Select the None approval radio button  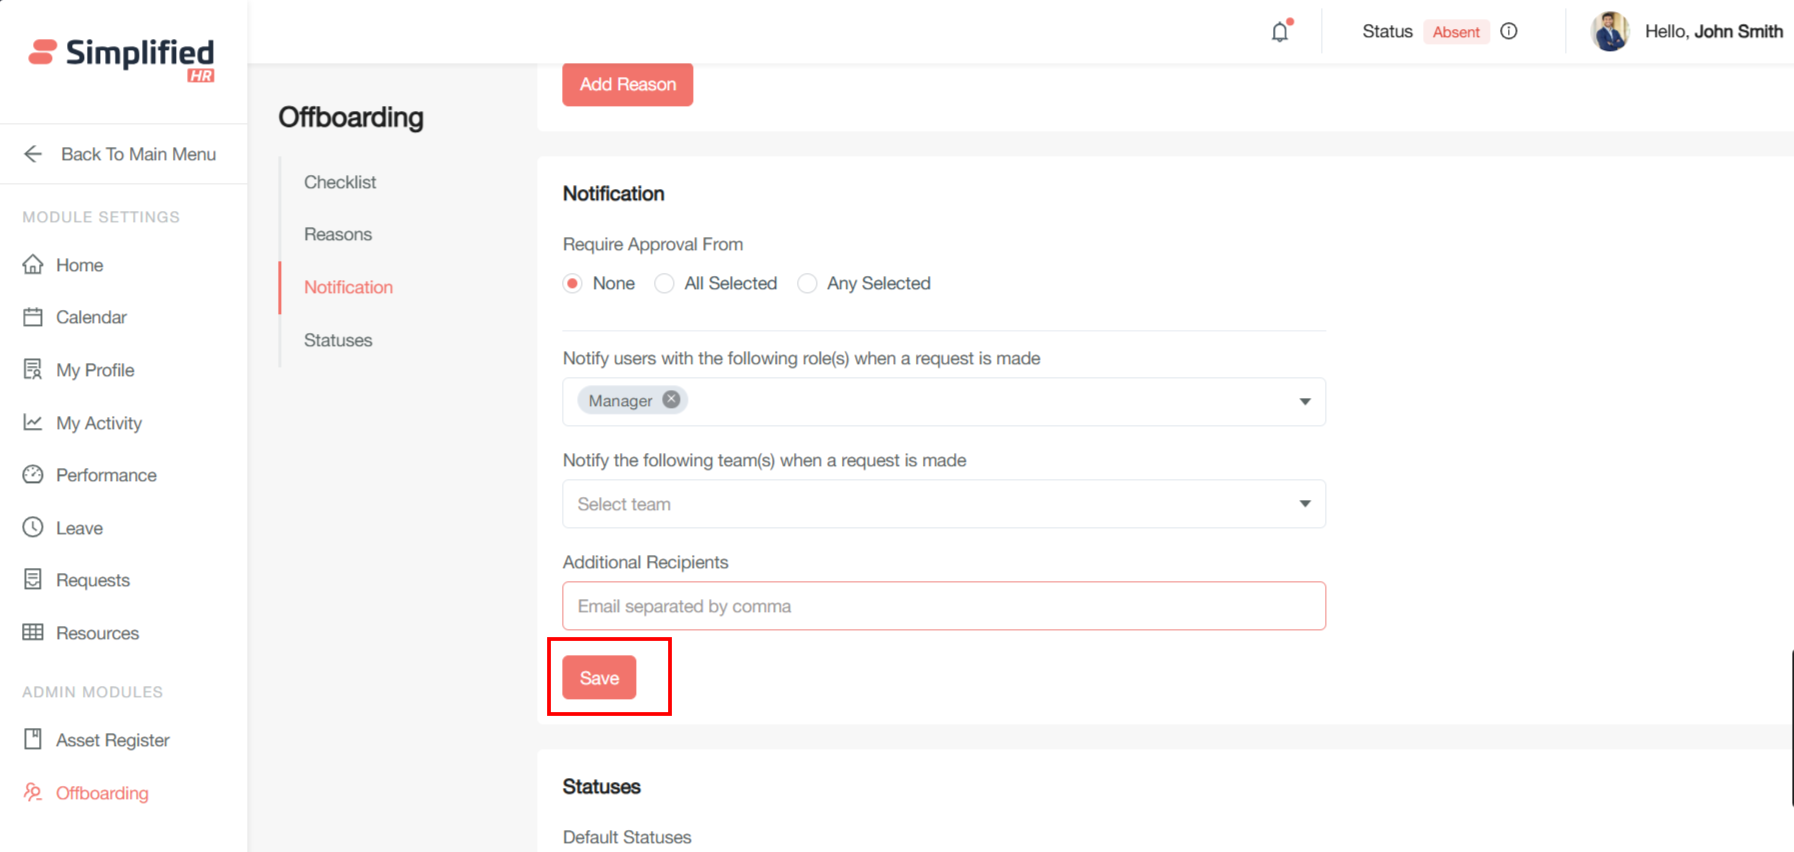(573, 284)
